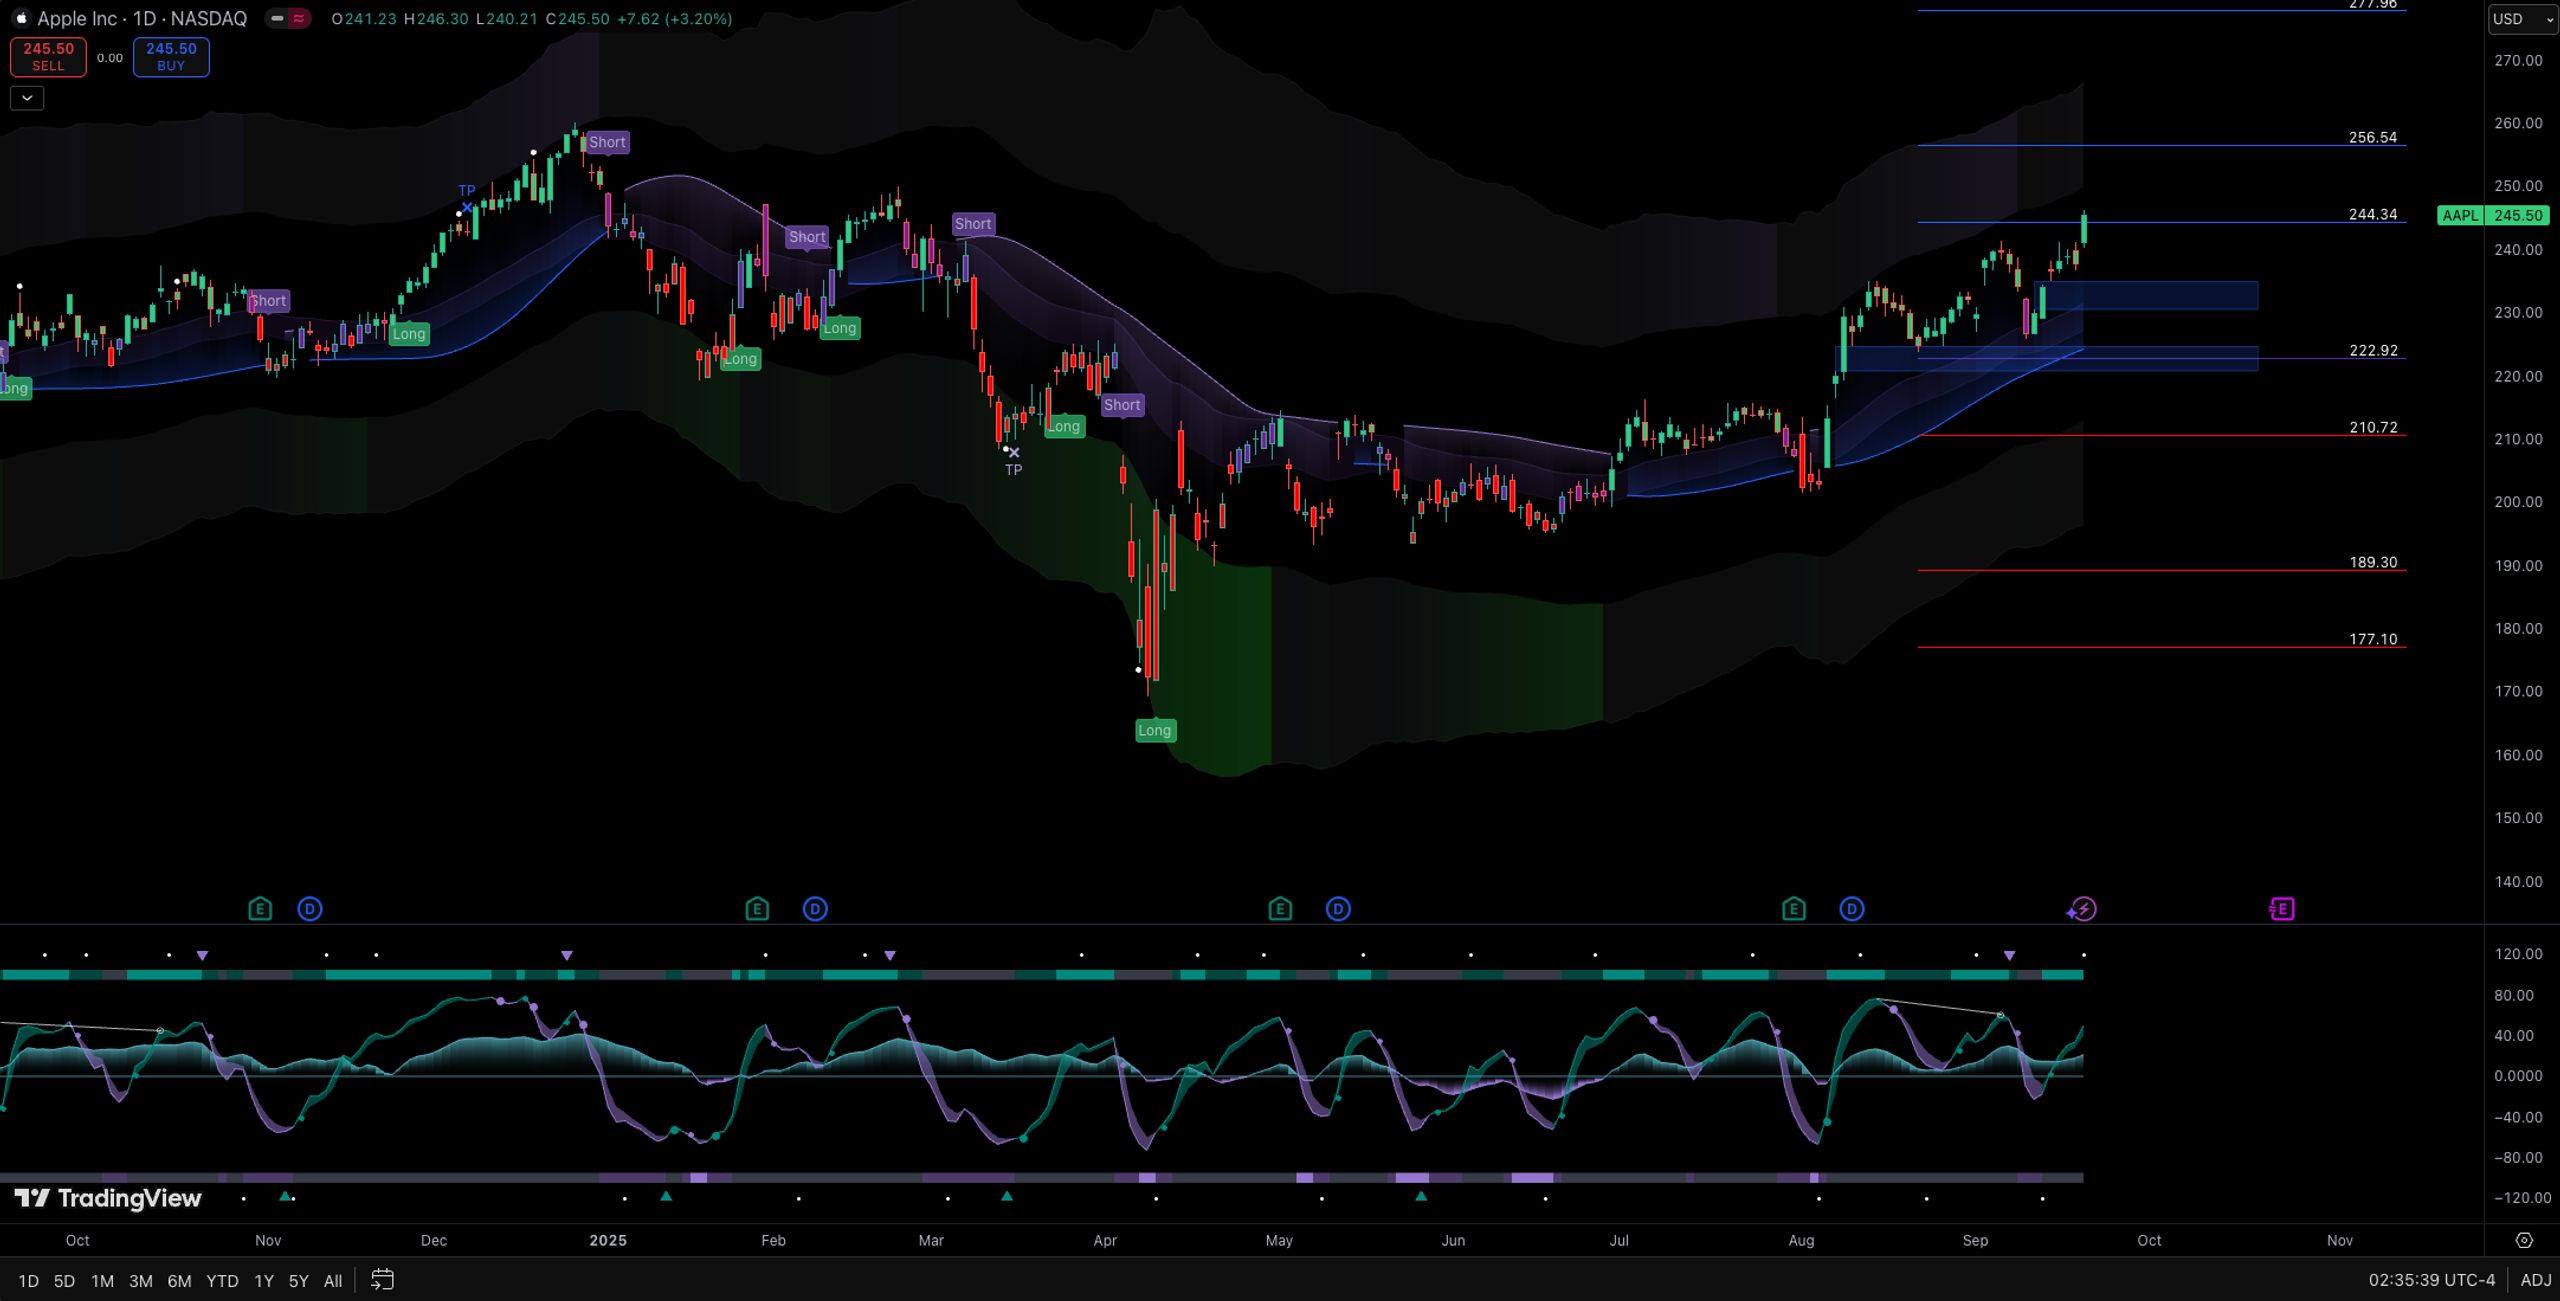Open the early May earnings marker

click(x=1280, y=909)
